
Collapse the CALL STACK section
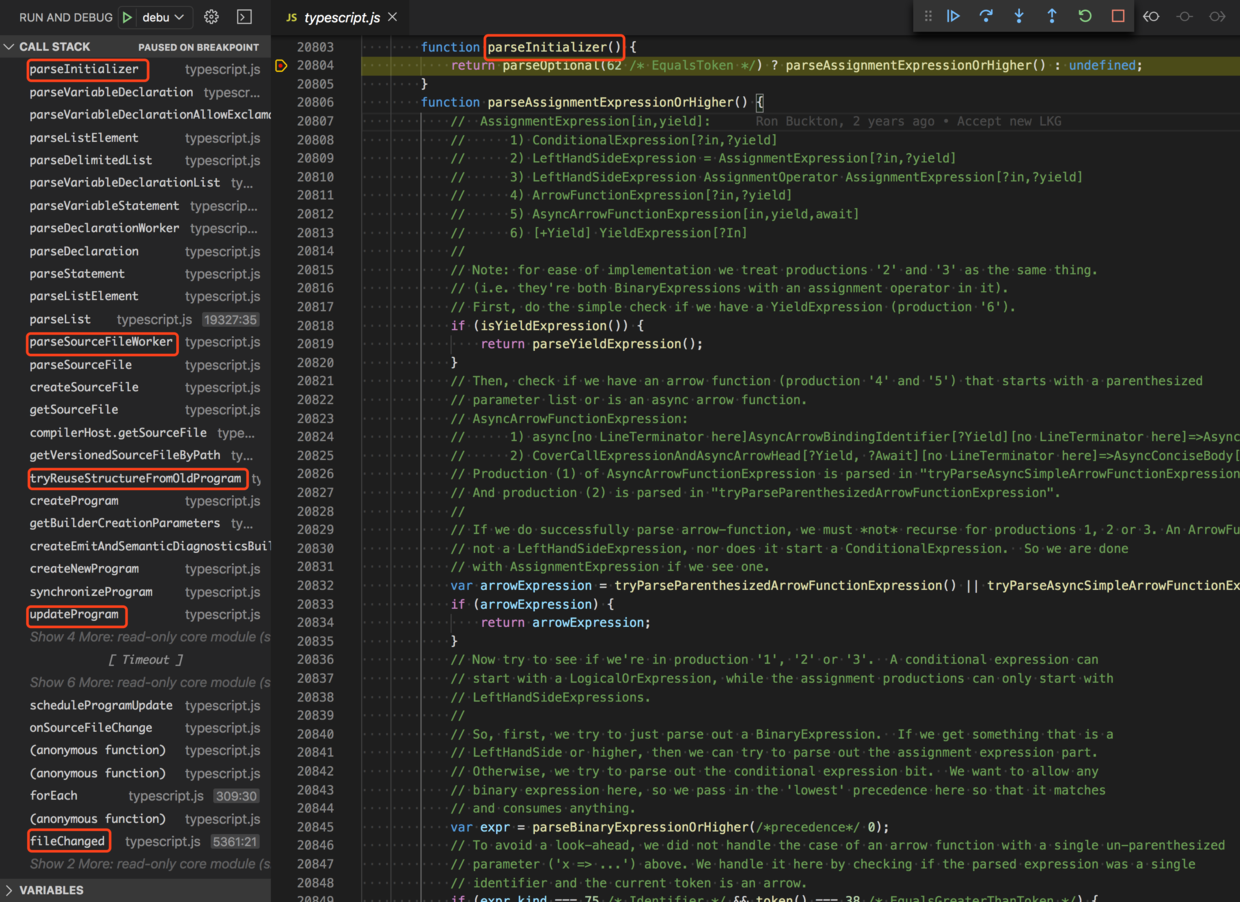[9, 47]
